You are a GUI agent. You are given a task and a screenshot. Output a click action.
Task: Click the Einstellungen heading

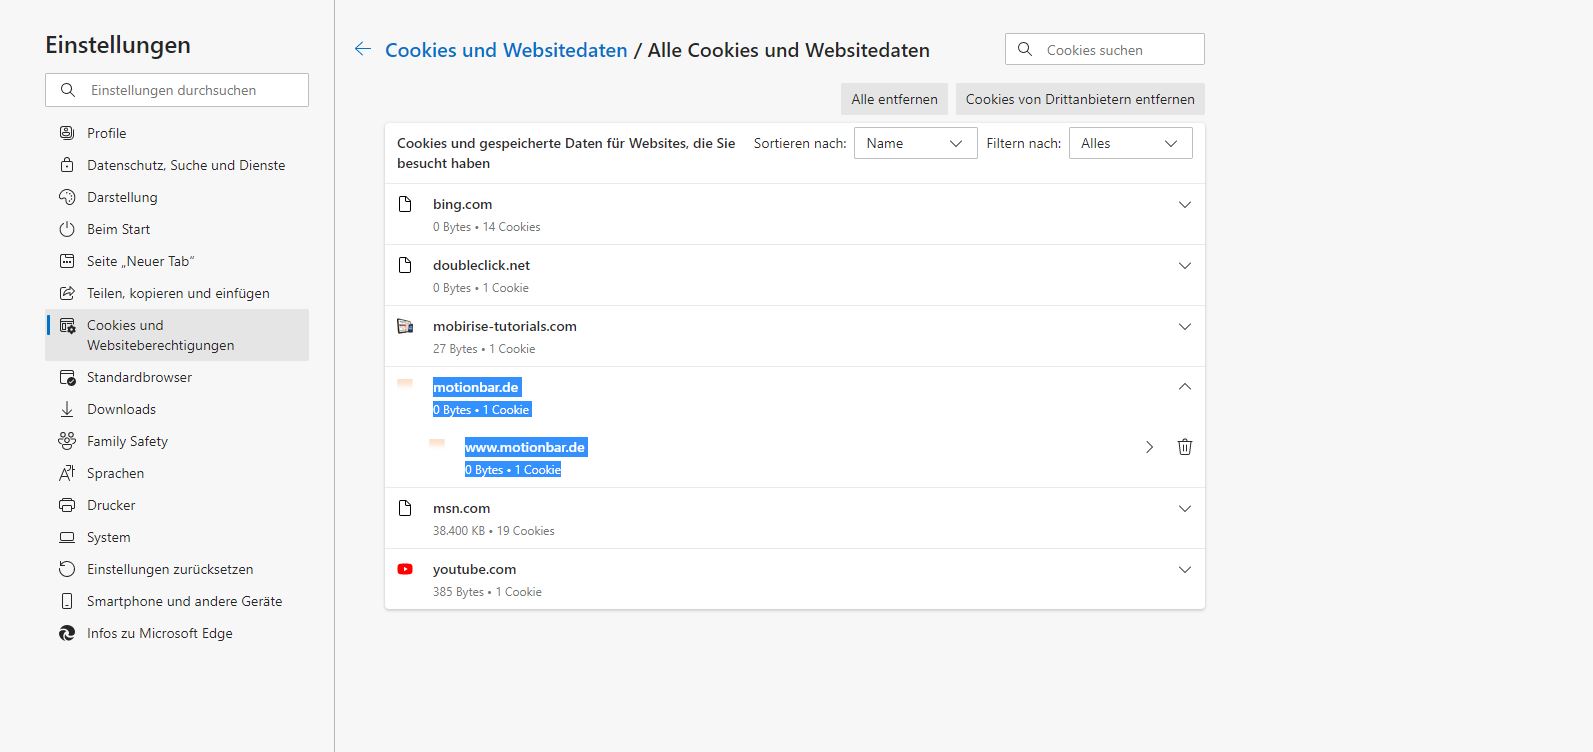118,45
